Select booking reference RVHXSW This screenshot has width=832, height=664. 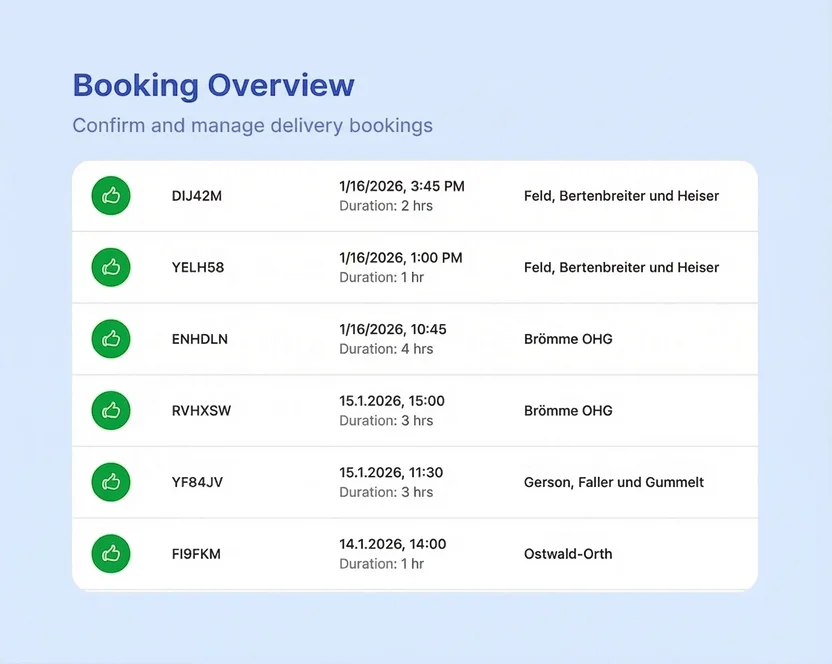pyautogui.click(x=200, y=410)
